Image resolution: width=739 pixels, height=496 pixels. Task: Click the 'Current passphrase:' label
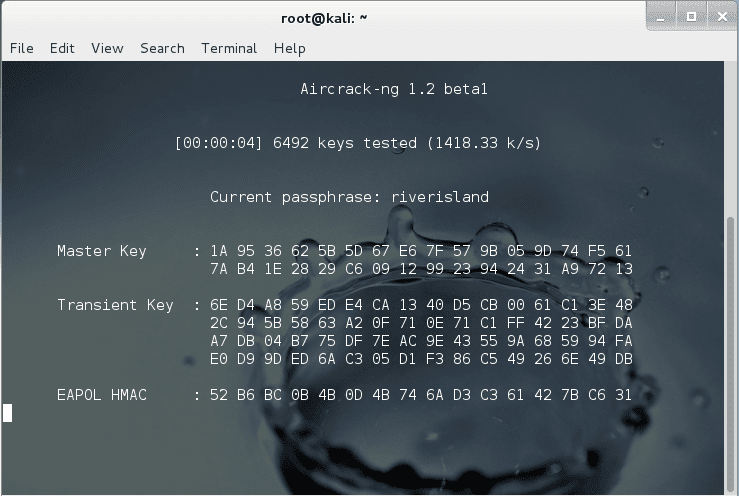[x=296, y=197]
